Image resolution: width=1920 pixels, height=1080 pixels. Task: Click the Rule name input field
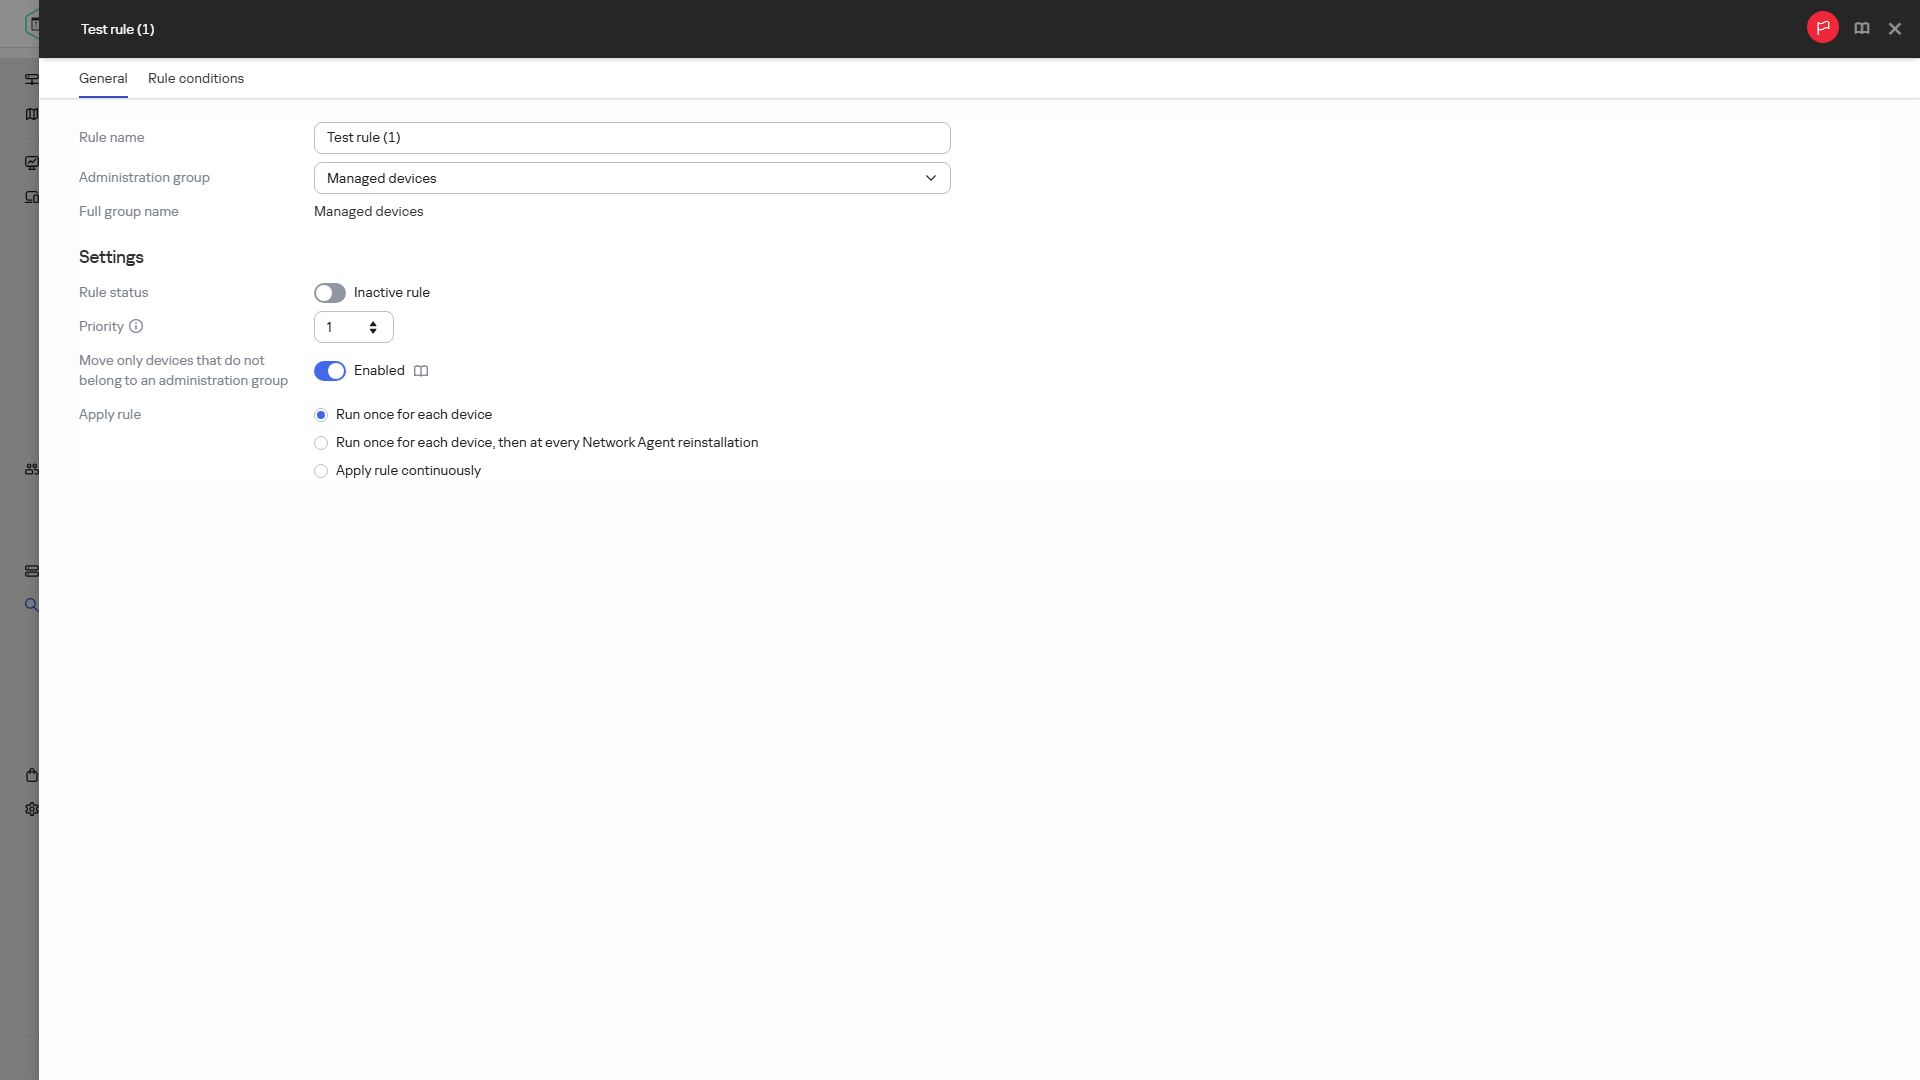[x=632, y=138]
